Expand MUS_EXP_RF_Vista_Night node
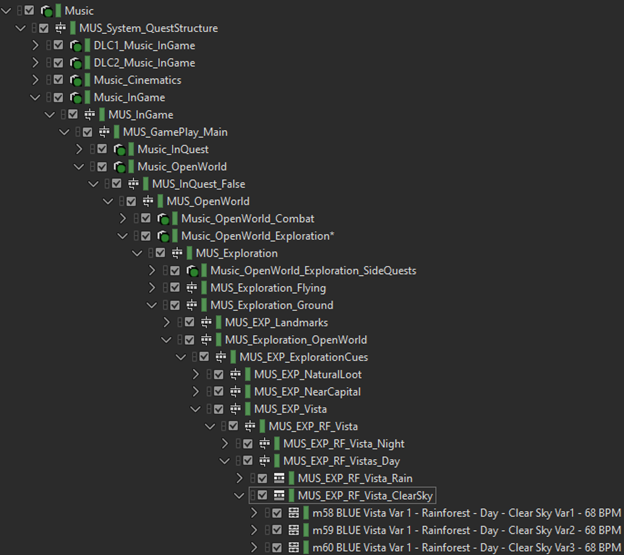The height and width of the screenshot is (555, 624). pos(225,443)
